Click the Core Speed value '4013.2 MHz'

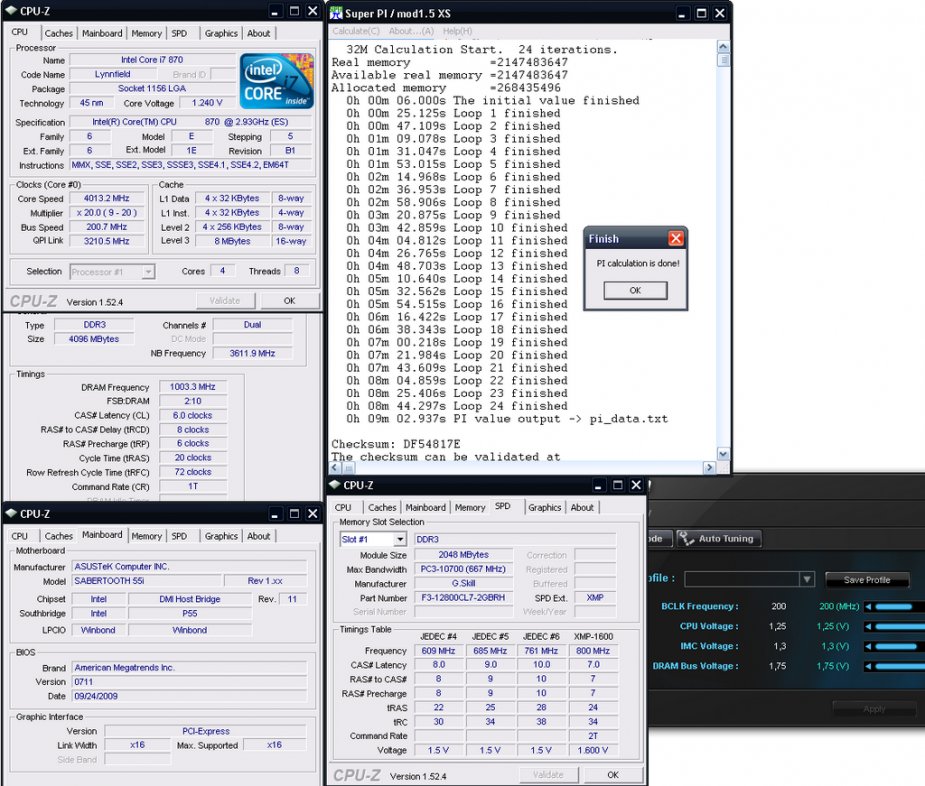(107, 198)
